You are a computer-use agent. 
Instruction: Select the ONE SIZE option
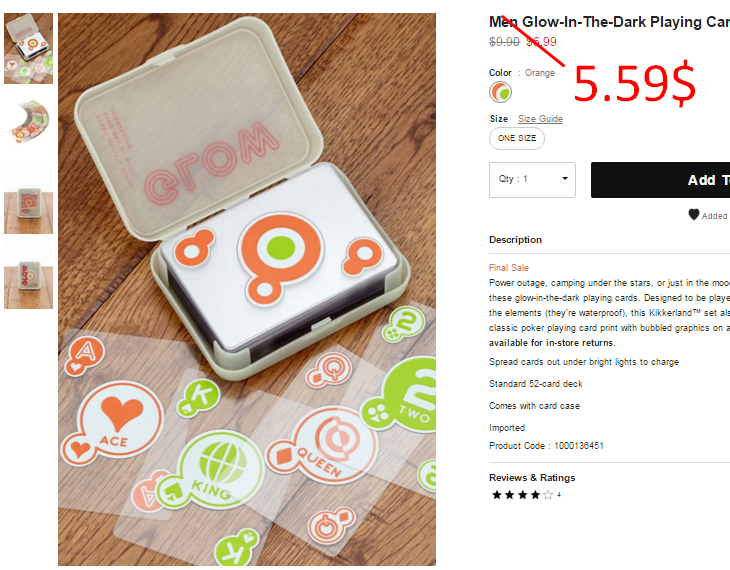[x=517, y=138]
